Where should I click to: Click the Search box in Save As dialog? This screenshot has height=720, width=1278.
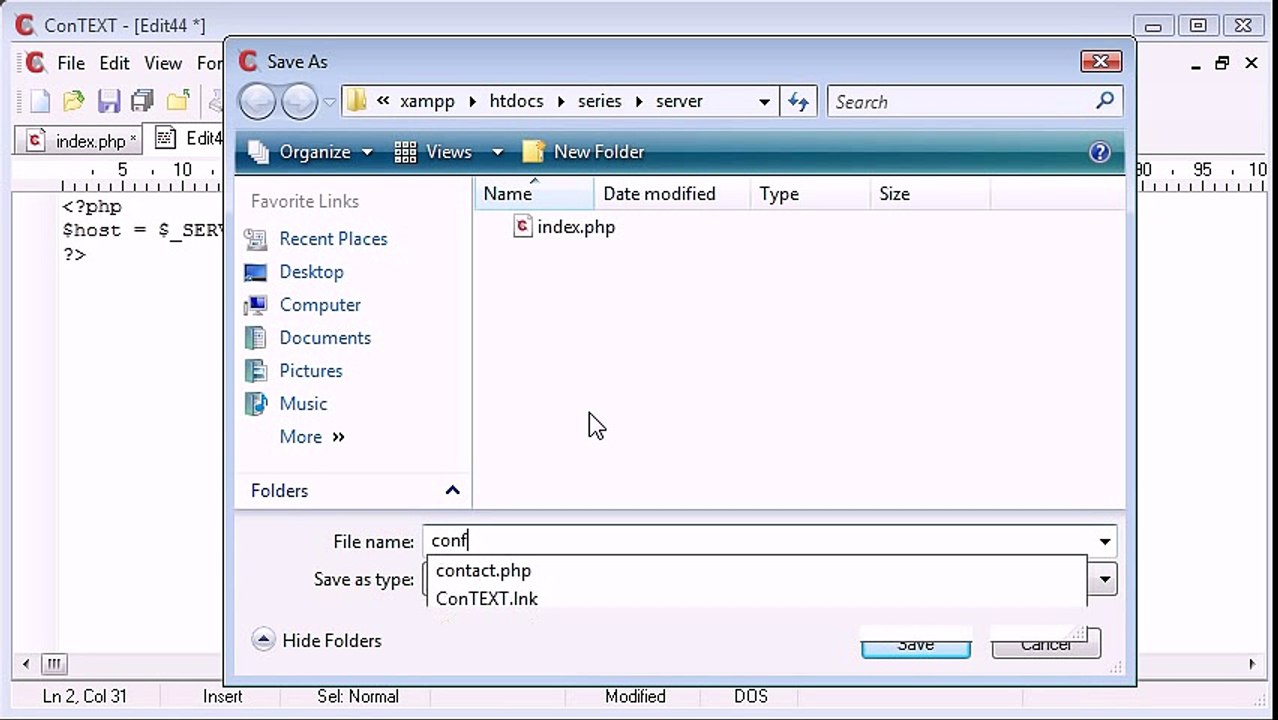click(x=975, y=101)
